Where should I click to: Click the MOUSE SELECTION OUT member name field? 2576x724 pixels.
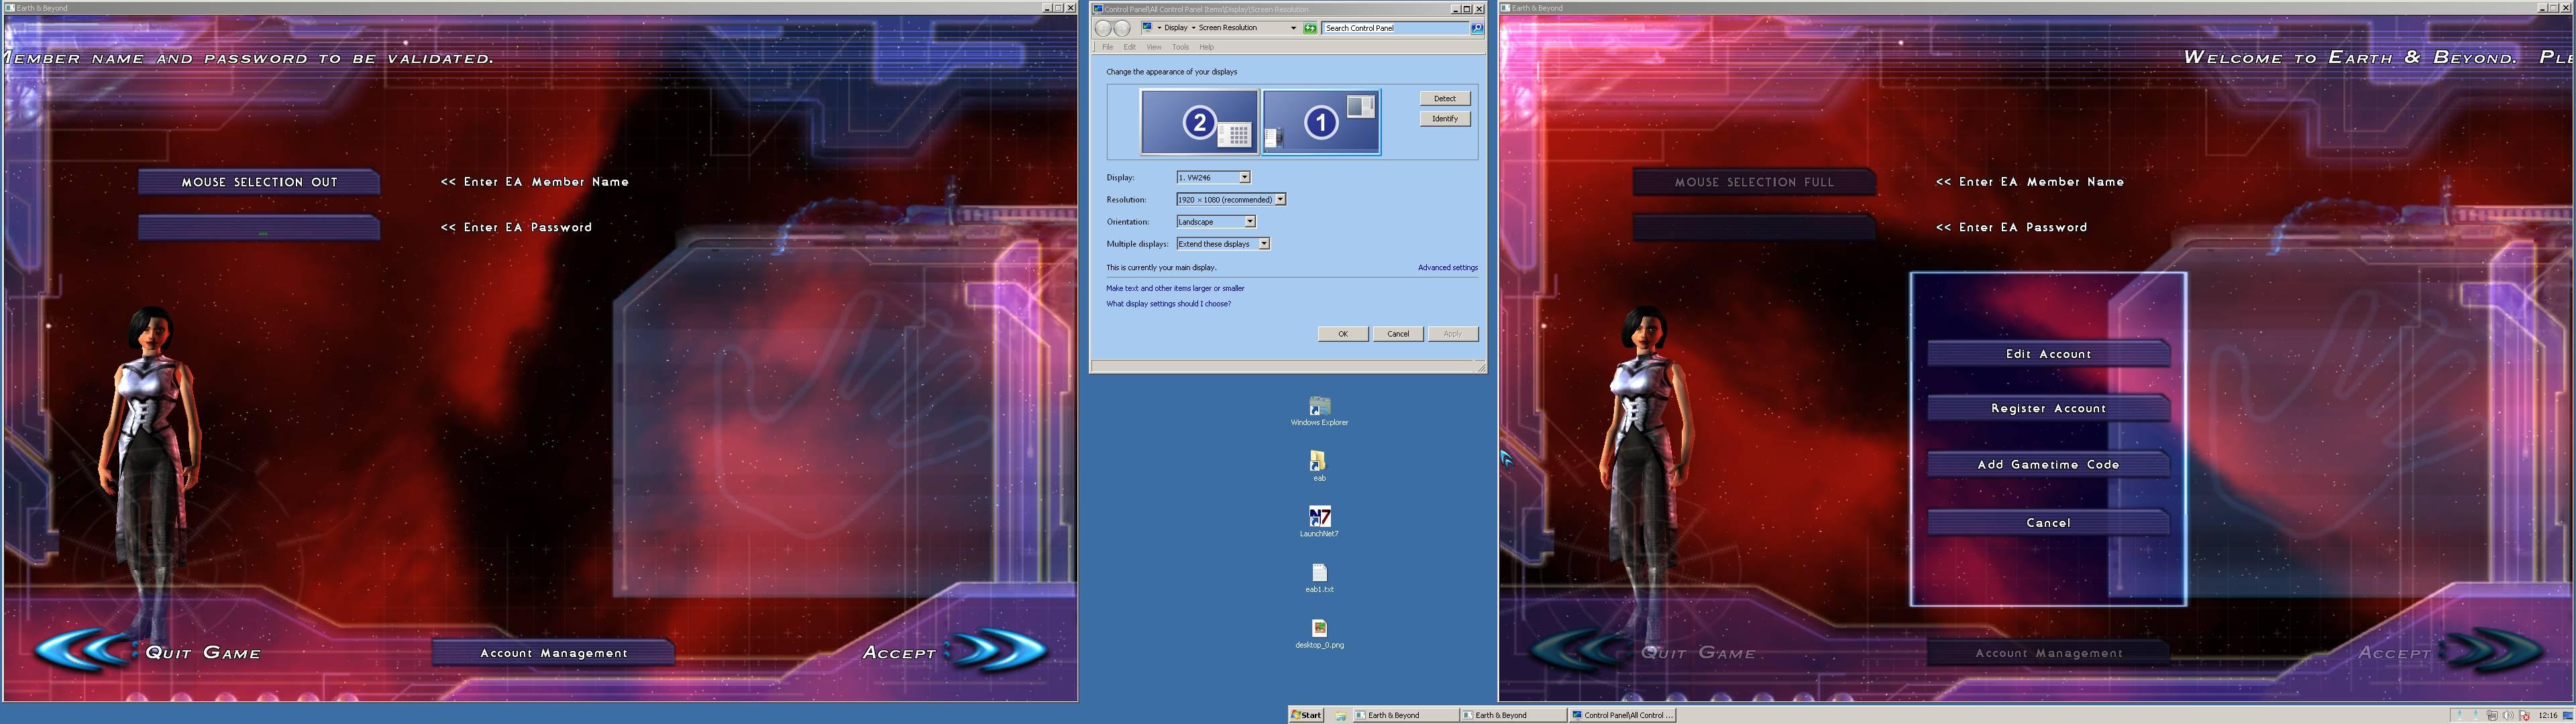(259, 182)
